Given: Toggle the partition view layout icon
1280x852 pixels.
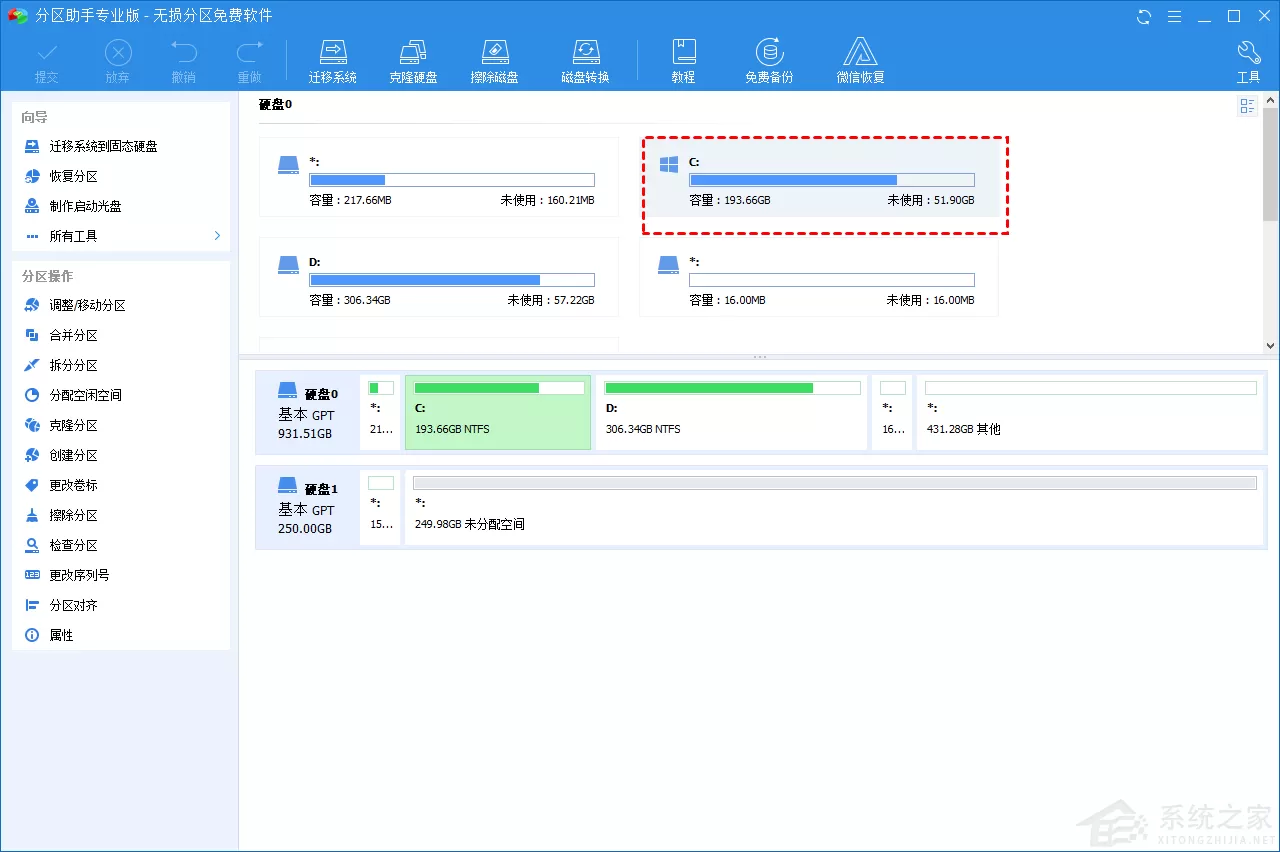Looking at the screenshot, I should (1247, 106).
